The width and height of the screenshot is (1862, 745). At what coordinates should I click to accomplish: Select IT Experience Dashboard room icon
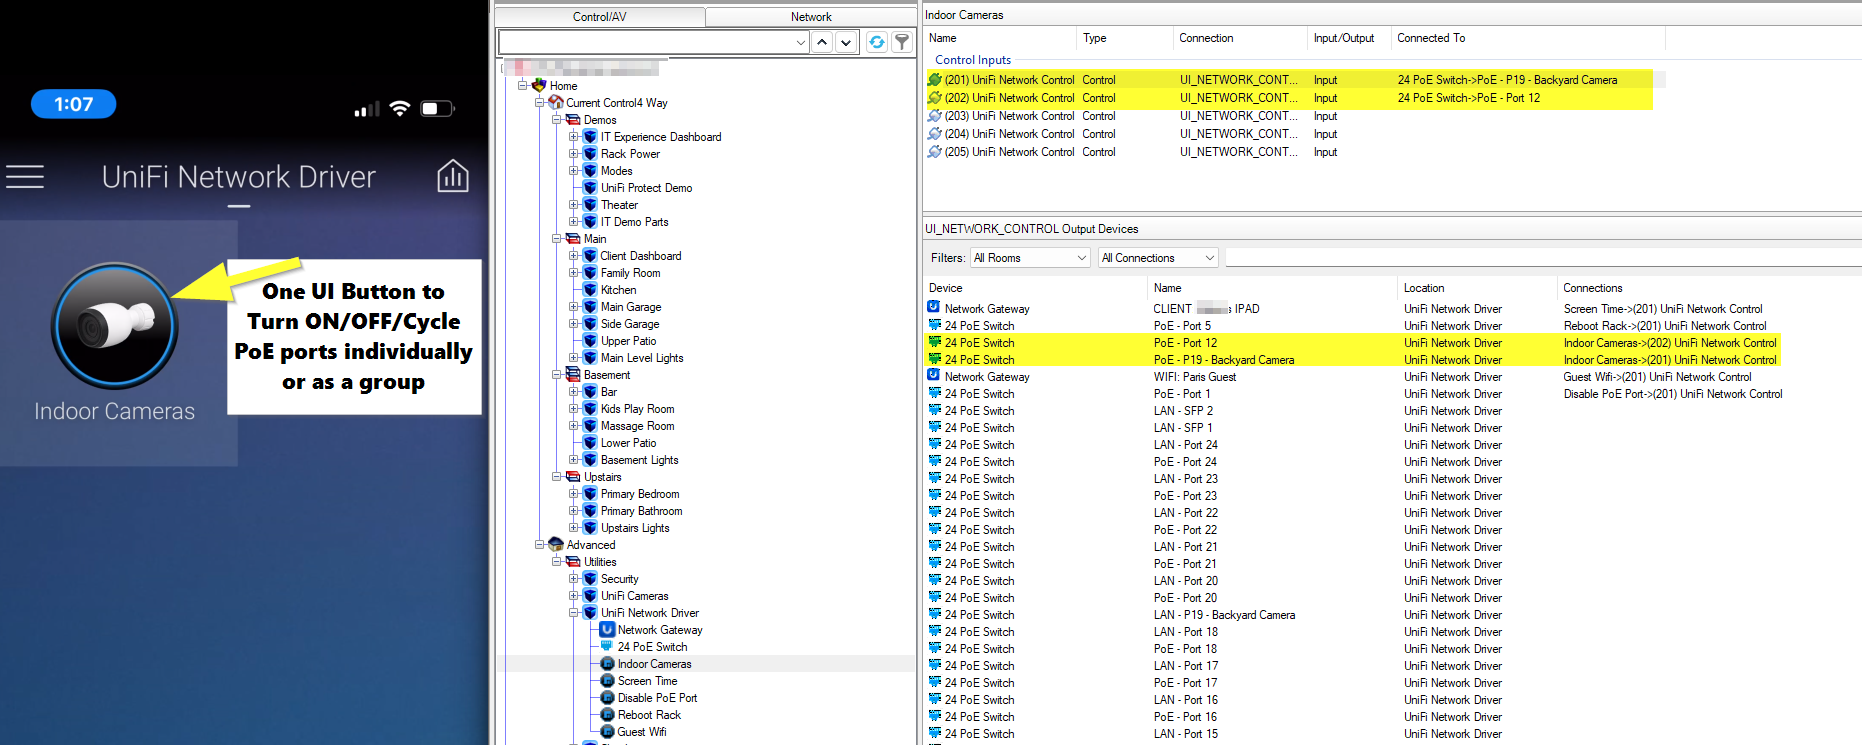click(x=590, y=137)
